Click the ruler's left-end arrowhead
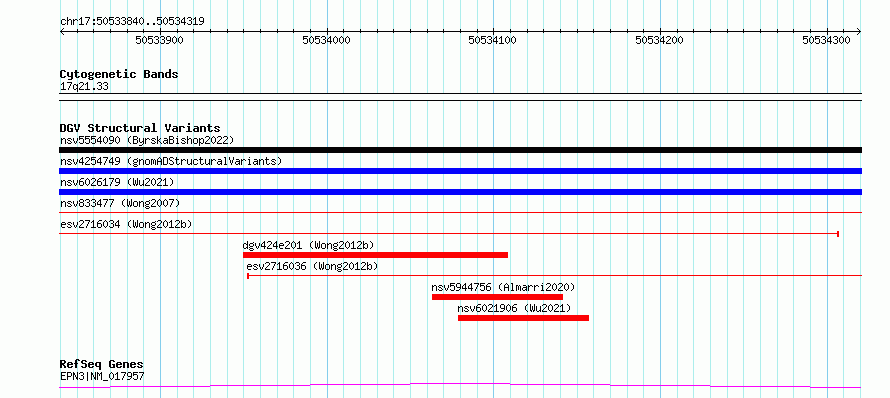This screenshot has height=398, width=890. coord(62,32)
